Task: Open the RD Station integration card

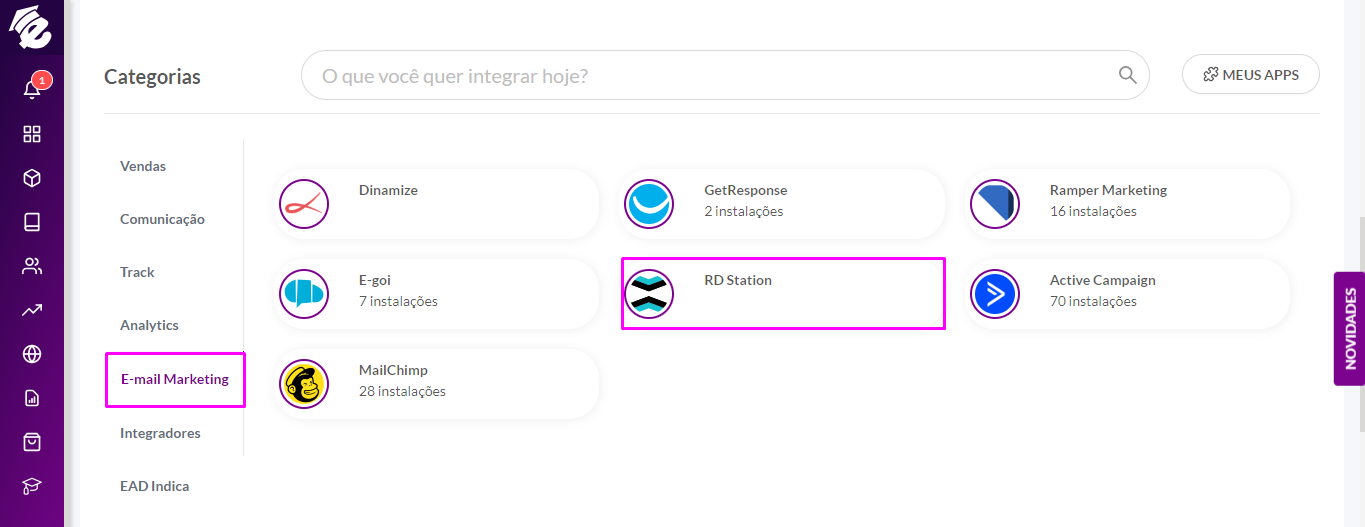Action: click(x=783, y=293)
